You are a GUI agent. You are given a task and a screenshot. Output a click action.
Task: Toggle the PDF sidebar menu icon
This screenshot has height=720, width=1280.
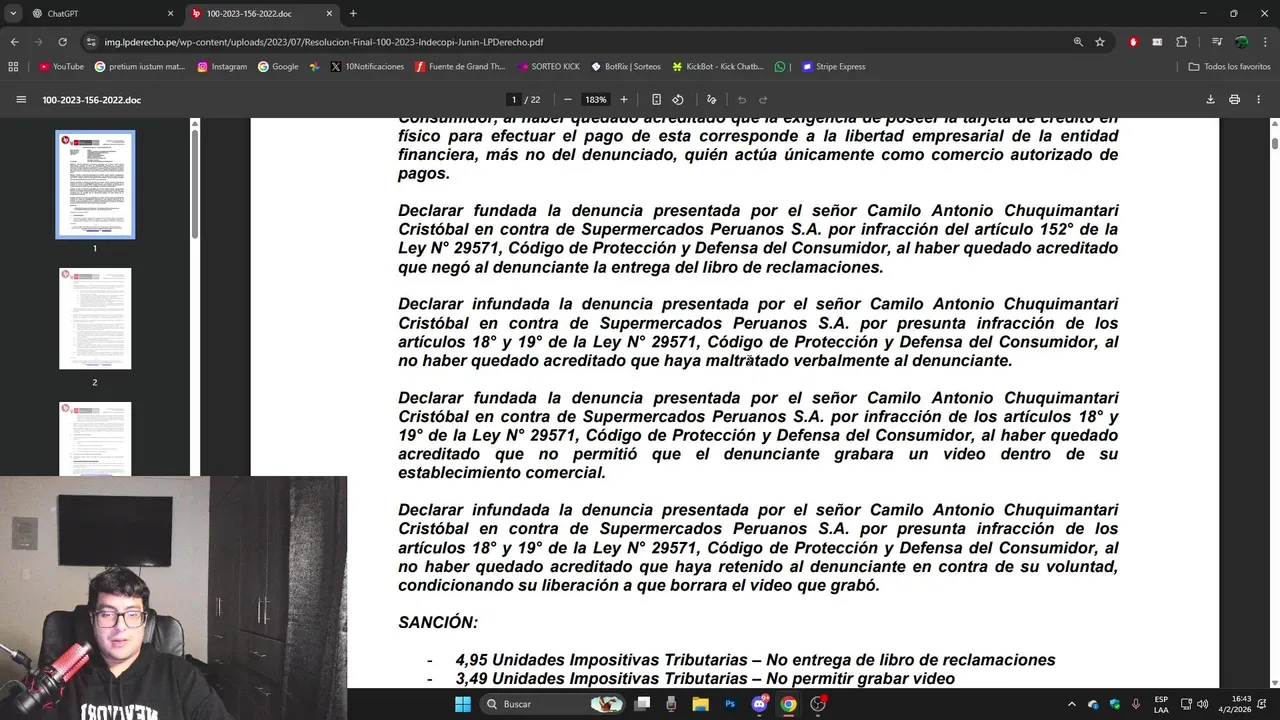click(x=21, y=100)
